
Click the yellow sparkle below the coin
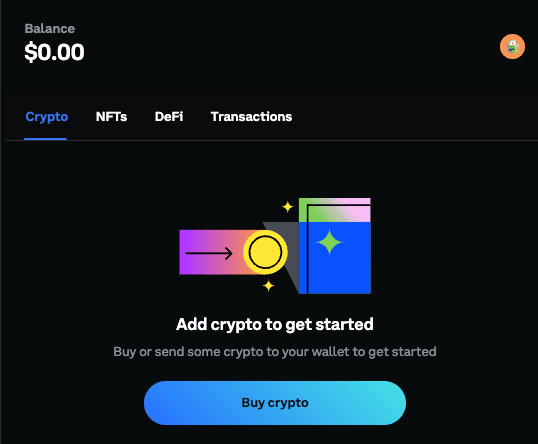(x=268, y=285)
